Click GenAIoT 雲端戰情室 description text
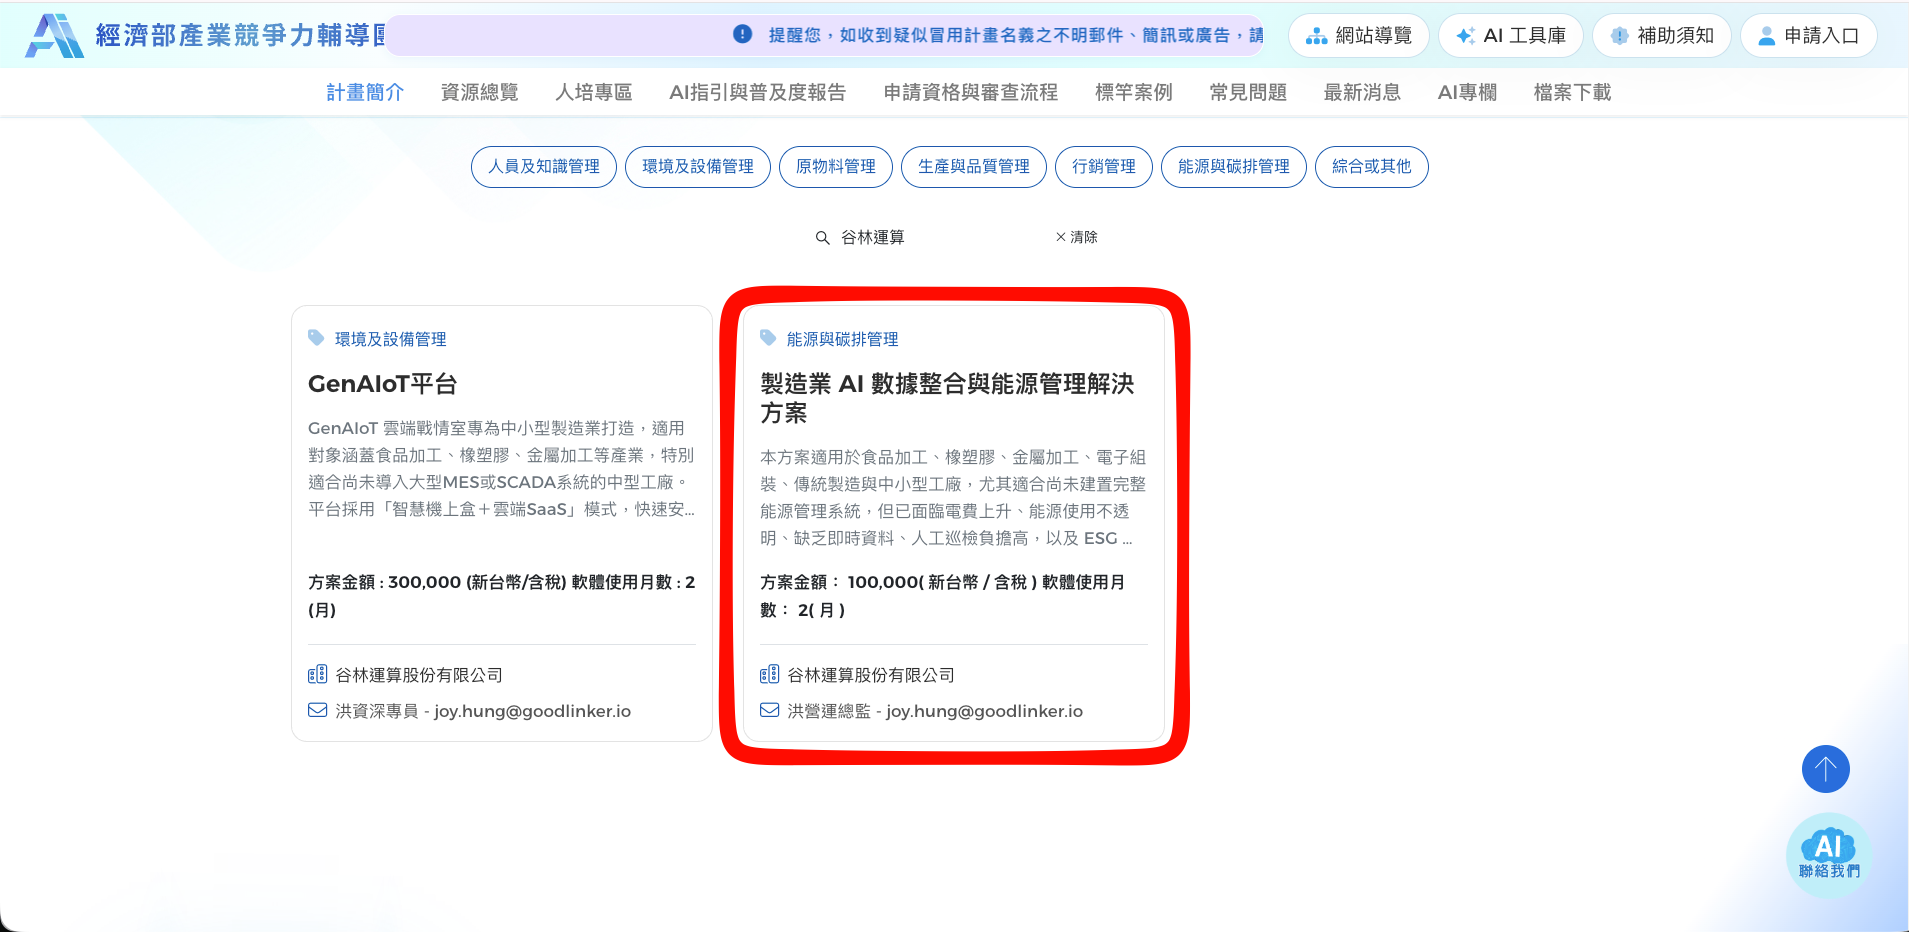Viewport: 1909px width, 932px height. tap(501, 468)
